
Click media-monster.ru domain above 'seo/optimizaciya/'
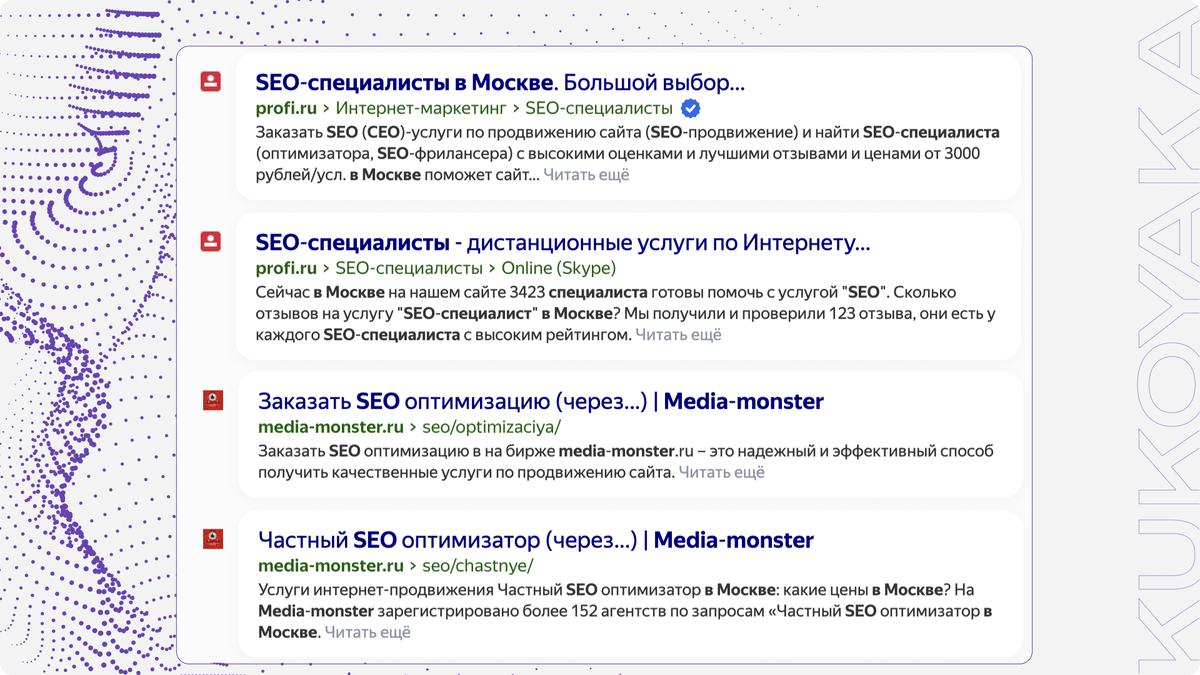pos(330,427)
